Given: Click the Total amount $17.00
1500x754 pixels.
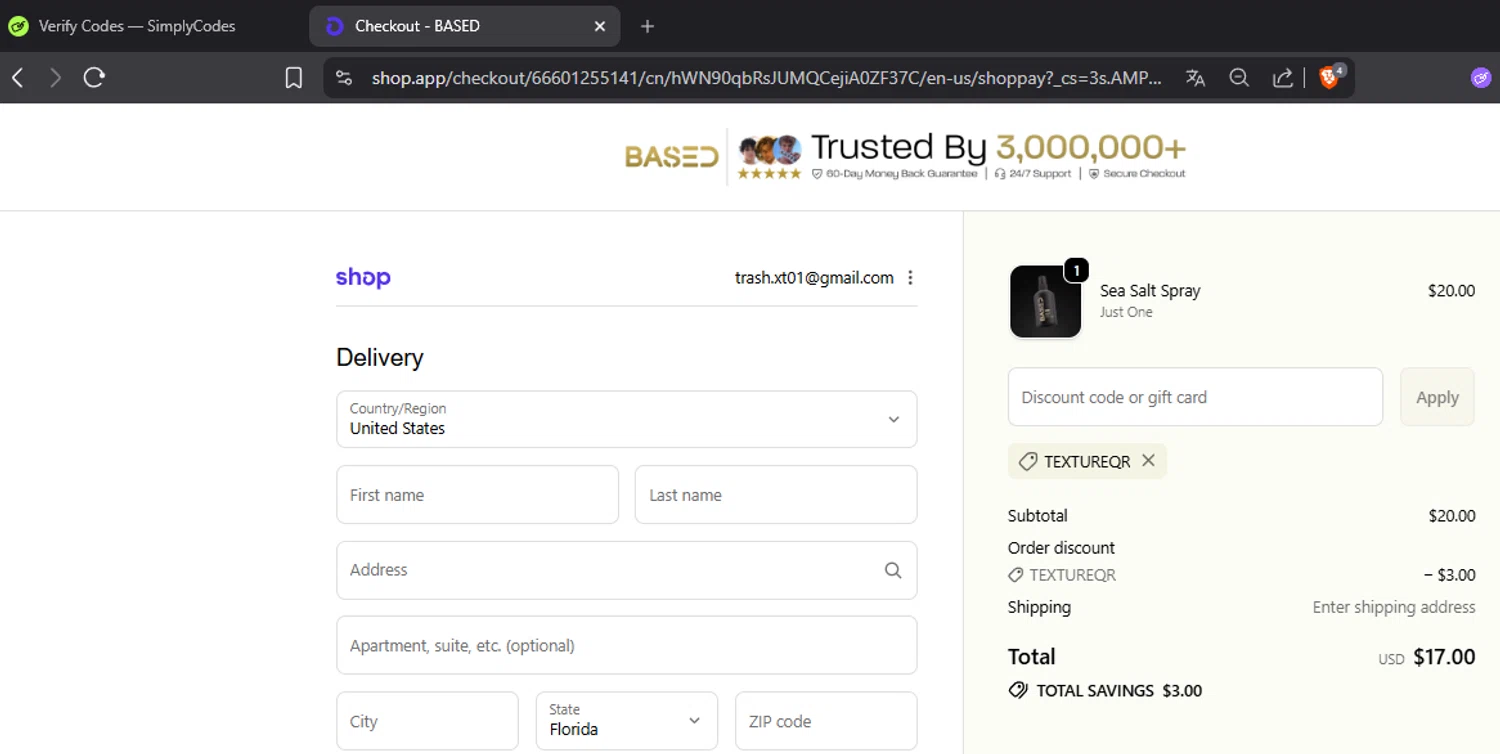Looking at the screenshot, I should click(x=1444, y=657).
